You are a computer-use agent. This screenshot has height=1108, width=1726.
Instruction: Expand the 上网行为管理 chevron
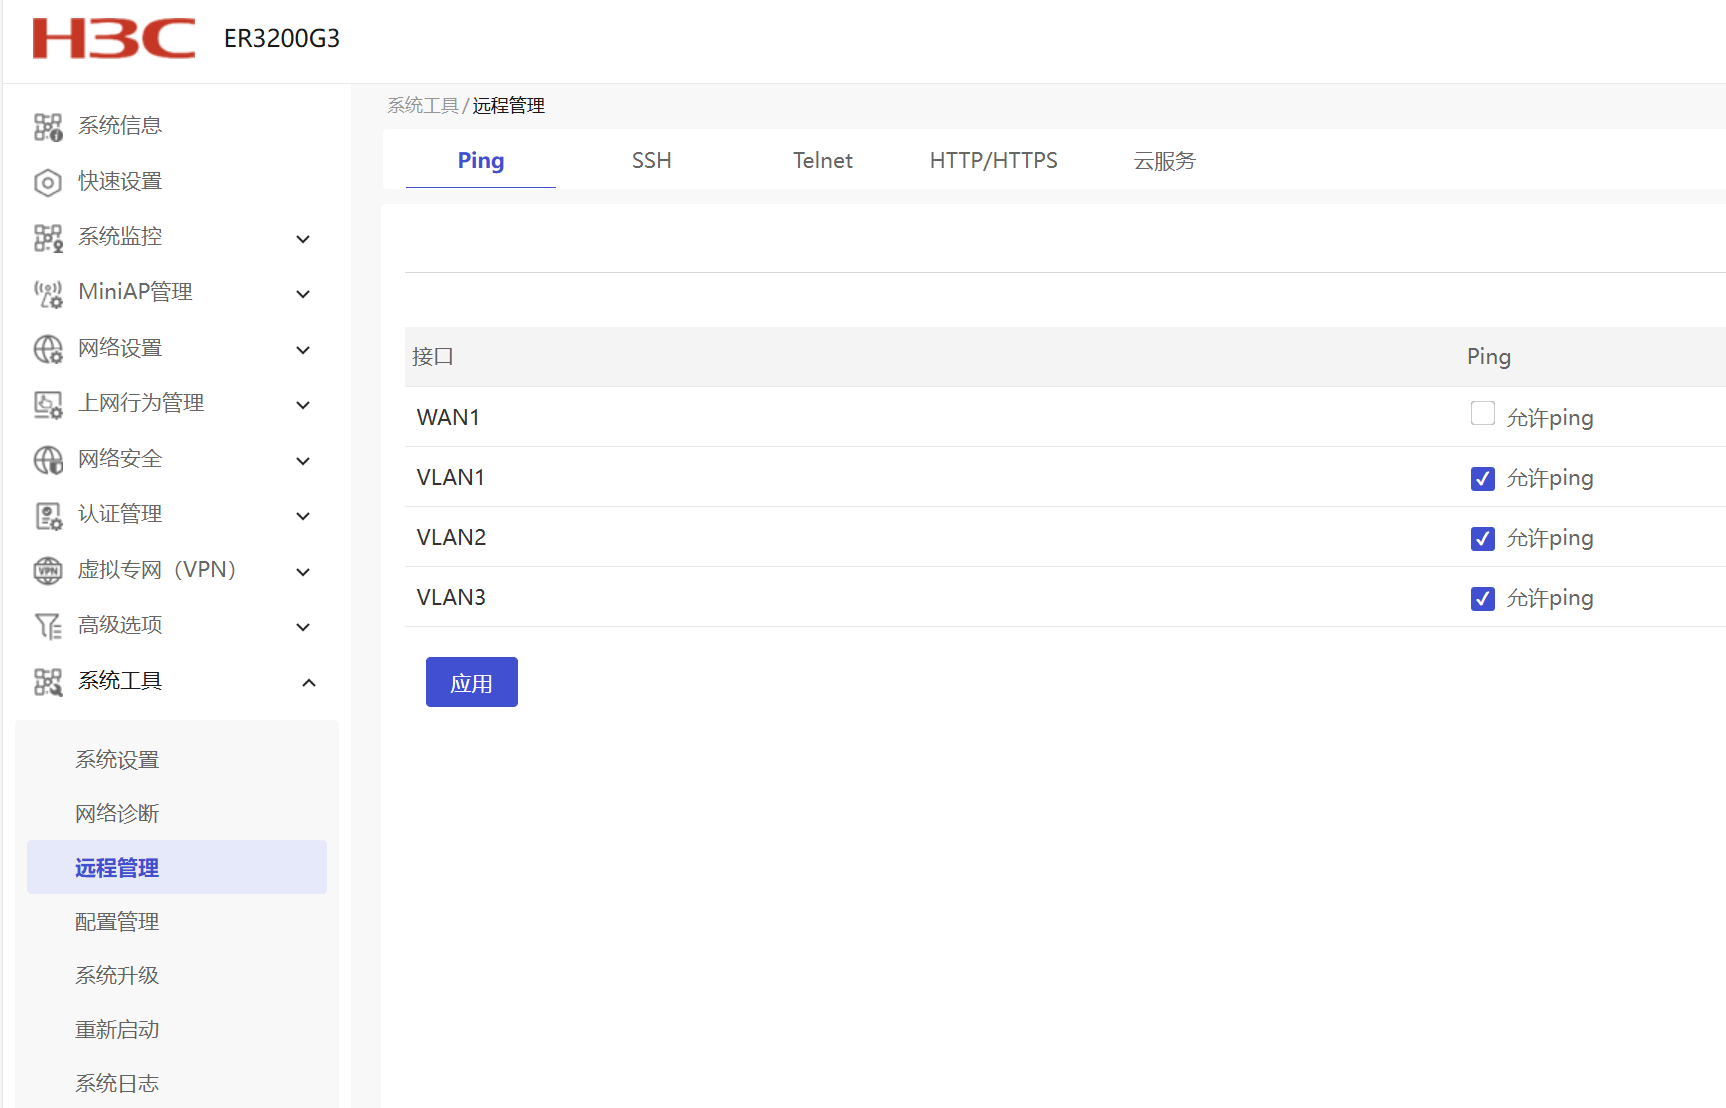point(303,405)
